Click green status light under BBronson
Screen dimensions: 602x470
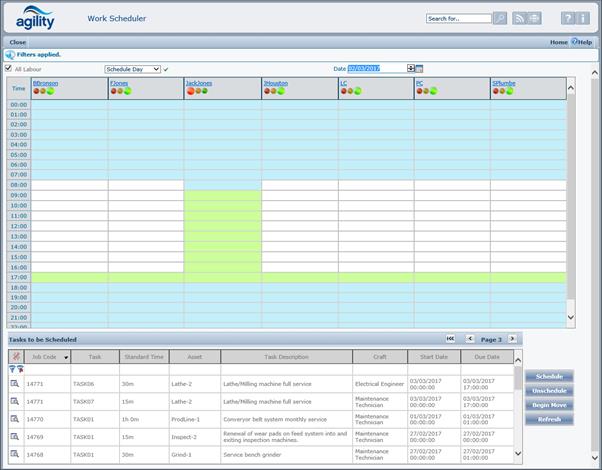coord(50,91)
